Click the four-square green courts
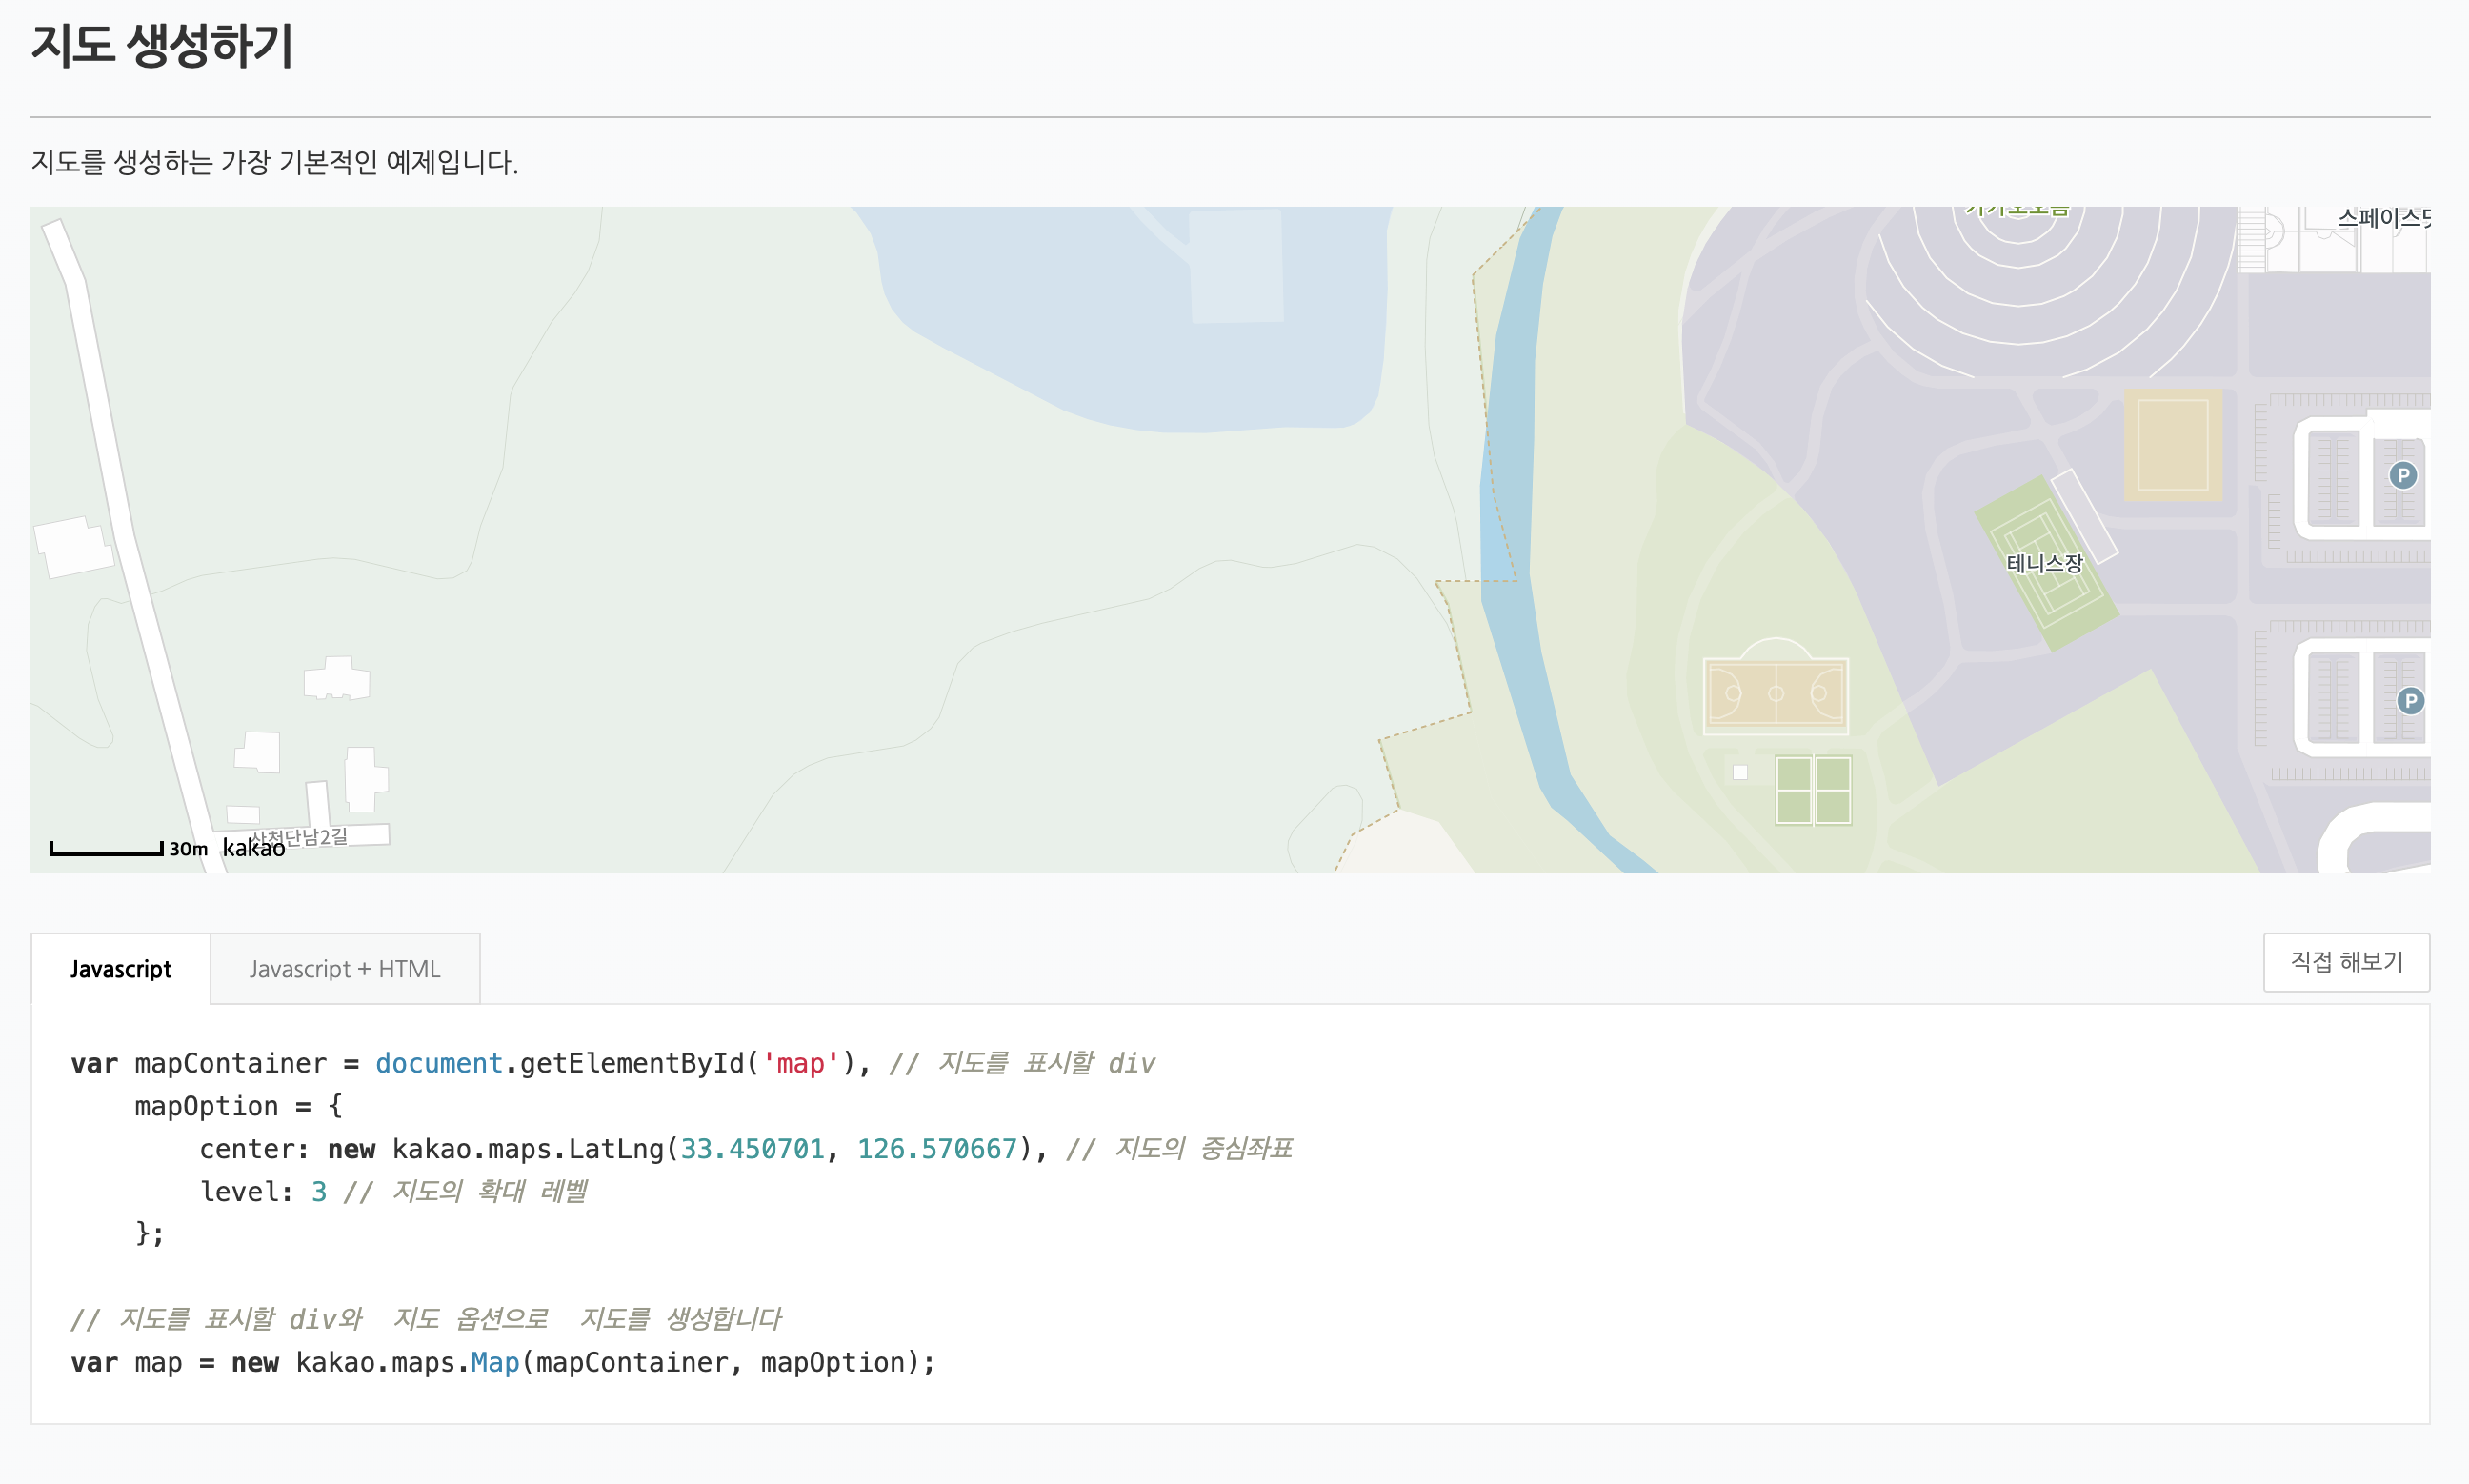Viewport: 2469px width, 1484px height. pyautogui.click(x=1812, y=790)
